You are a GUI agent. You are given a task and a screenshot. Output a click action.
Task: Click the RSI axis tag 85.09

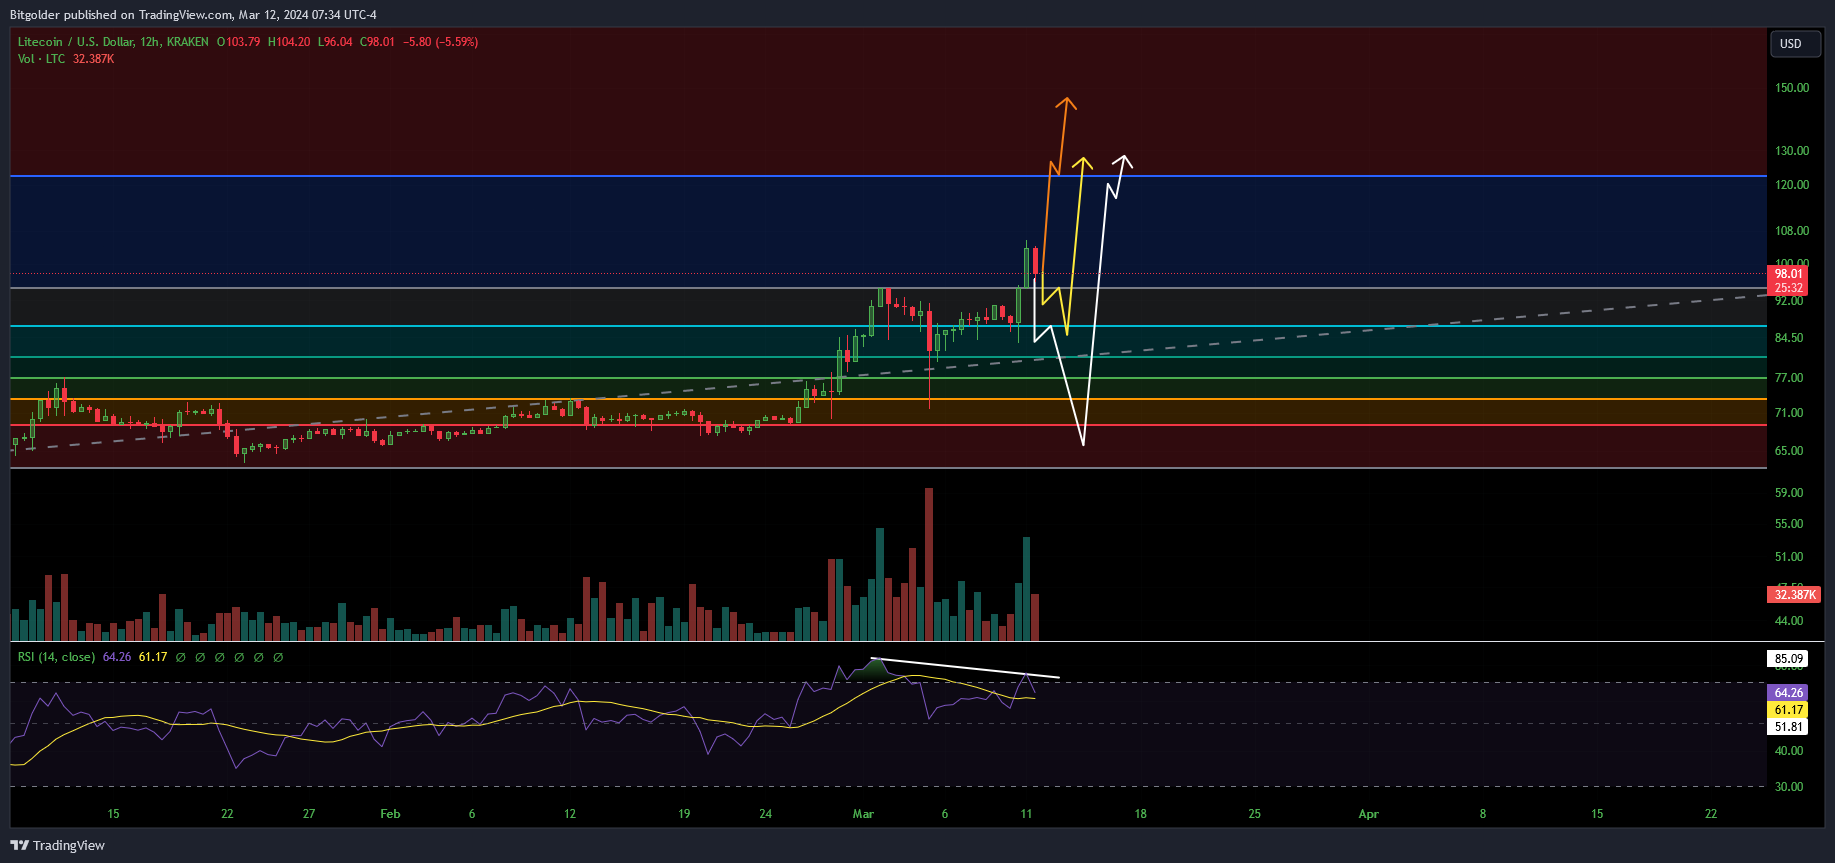coord(1788,659)
